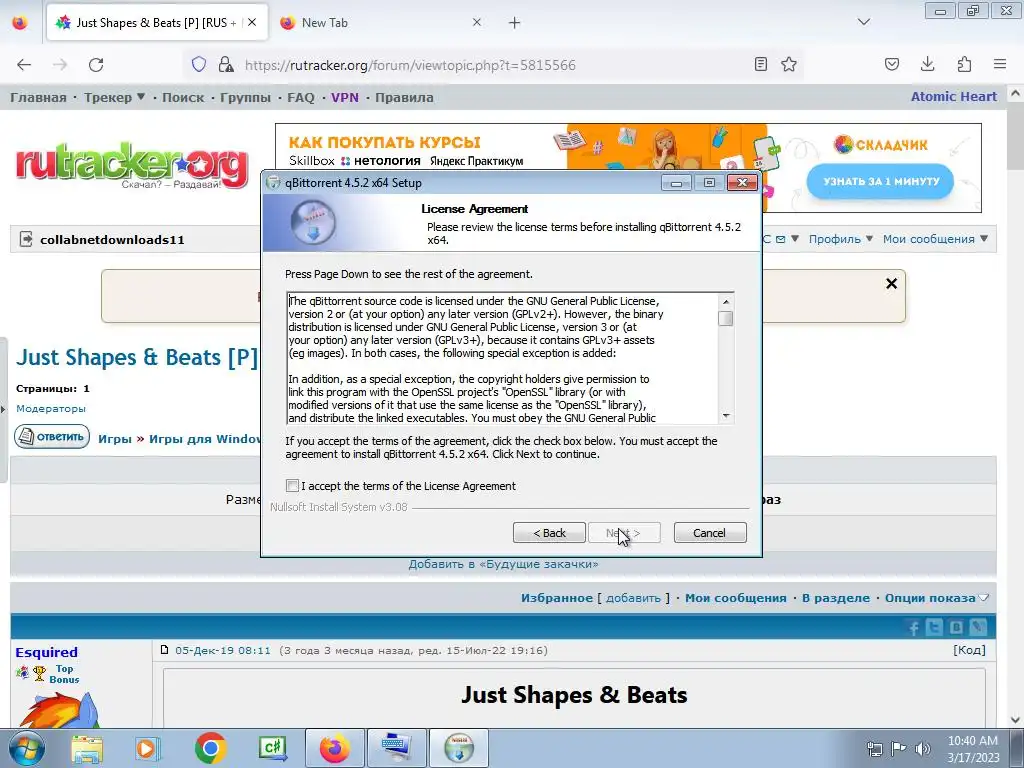Open the taskbar volume speaker icon
Viewport: 1024px width, 768px height.
(x=923, y=749)
